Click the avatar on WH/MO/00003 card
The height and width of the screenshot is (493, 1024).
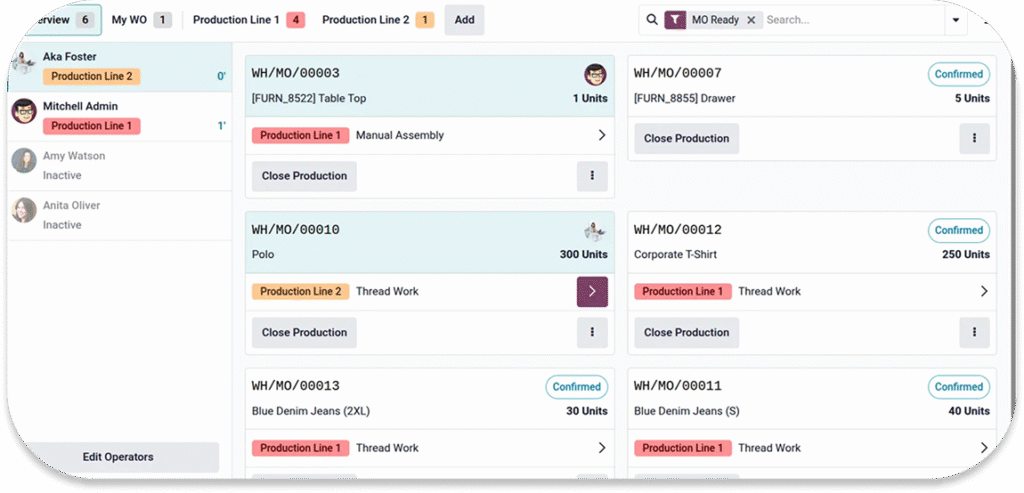(595, 75)
